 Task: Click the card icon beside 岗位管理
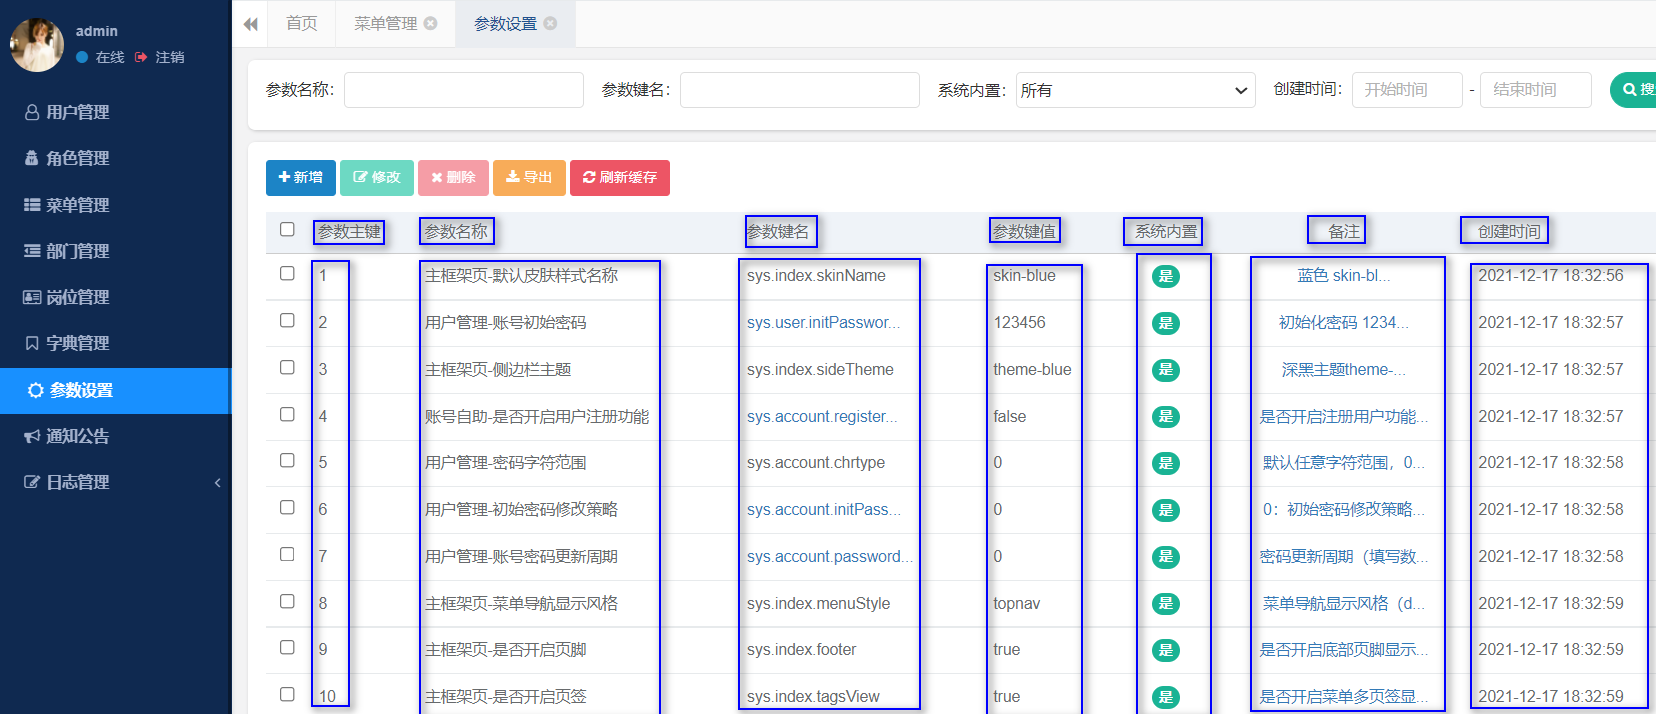point(32,297)
